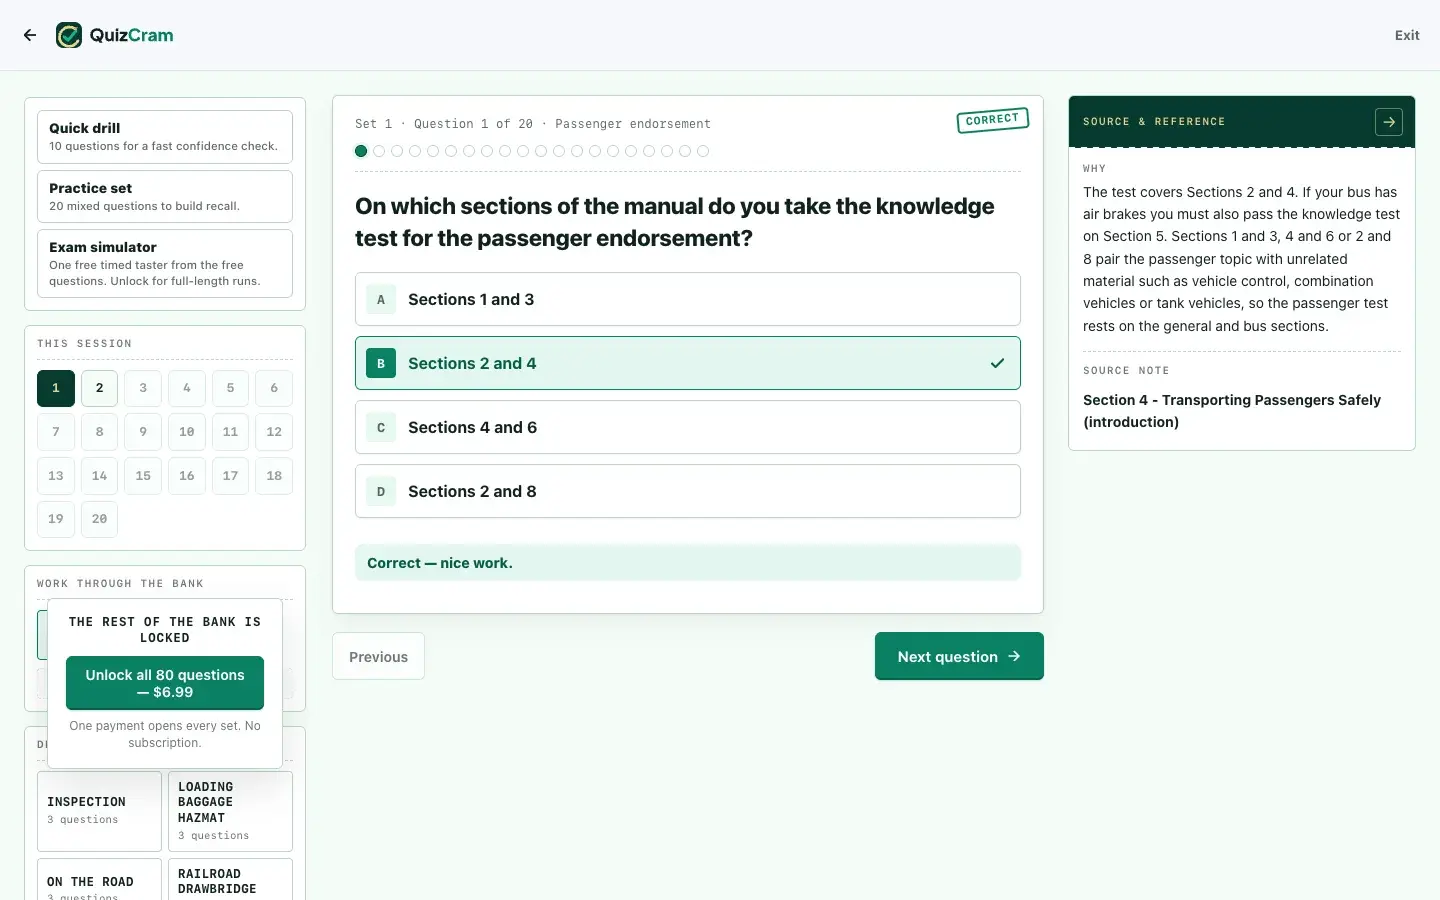Open question 3 in session grid

click(x=143, y=388)
